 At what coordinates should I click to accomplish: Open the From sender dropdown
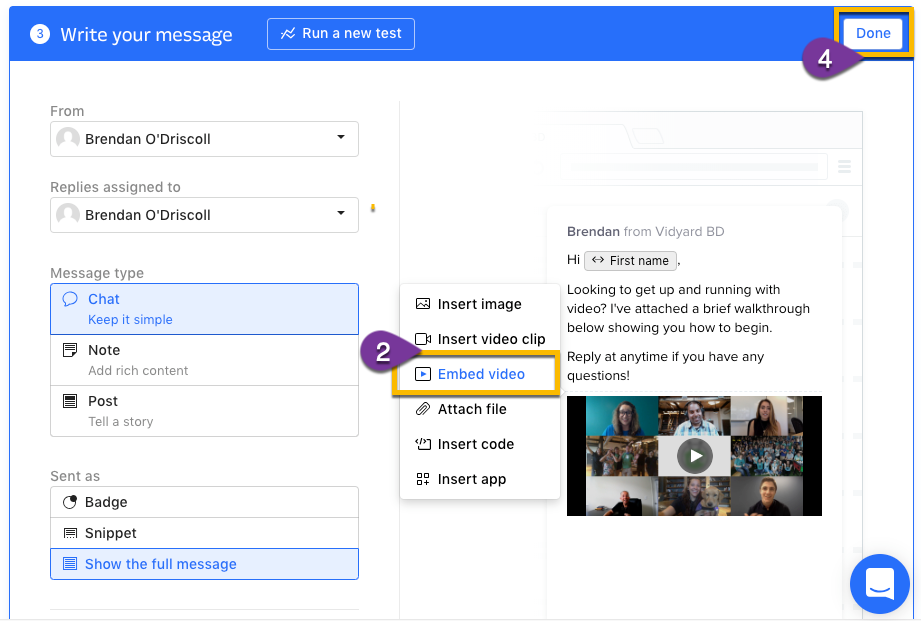pos(204,139)
